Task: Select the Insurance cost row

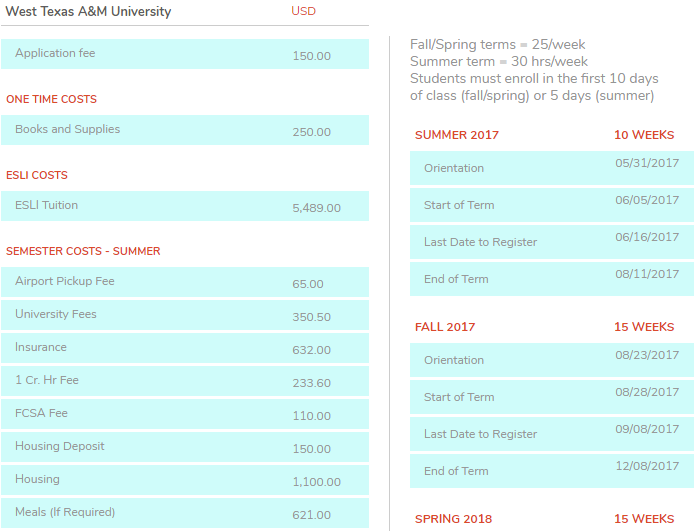Action: pyautogui.click(x=185, y=348)
